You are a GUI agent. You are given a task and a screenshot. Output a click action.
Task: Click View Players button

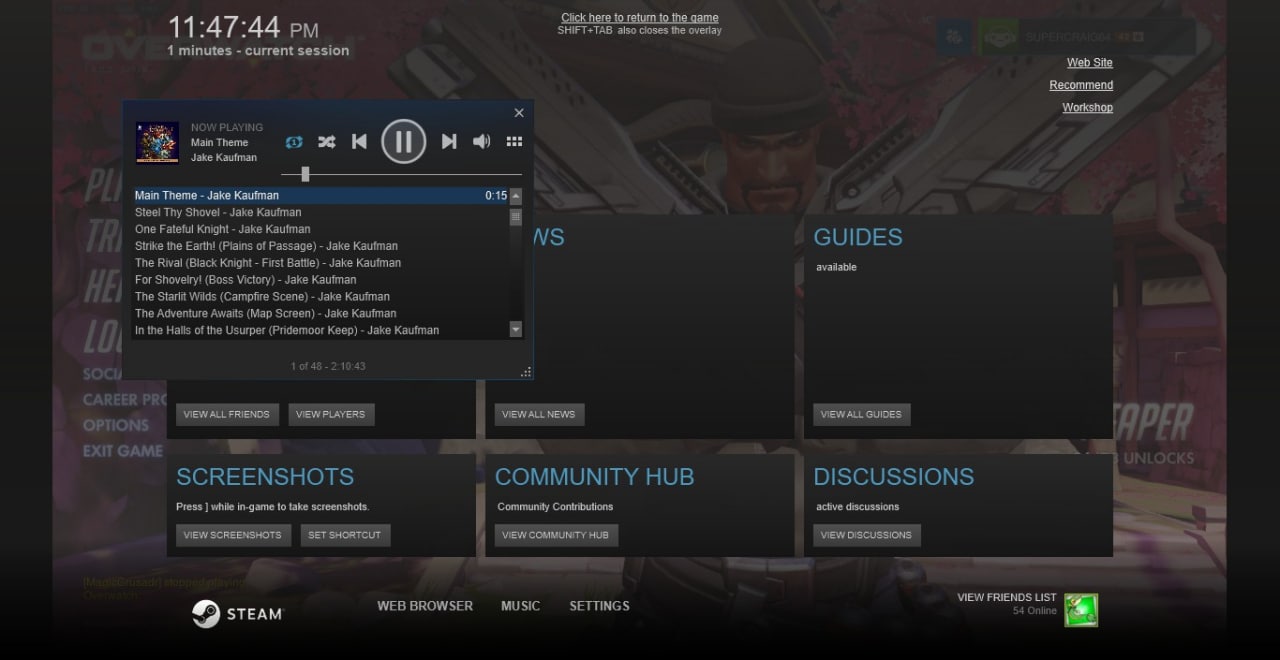pyautogui.click(x=331, y=414)
